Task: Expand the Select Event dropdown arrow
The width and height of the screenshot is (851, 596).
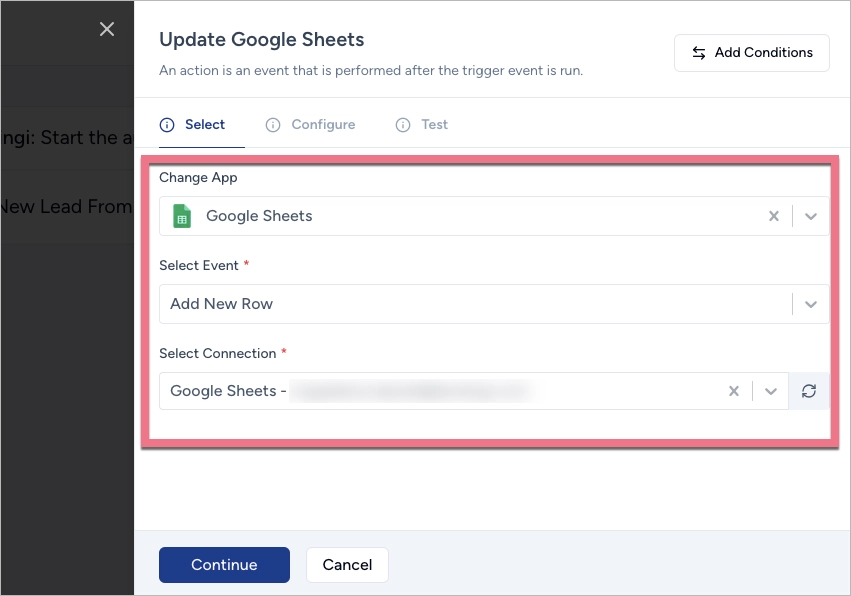Action: point(811,304)
